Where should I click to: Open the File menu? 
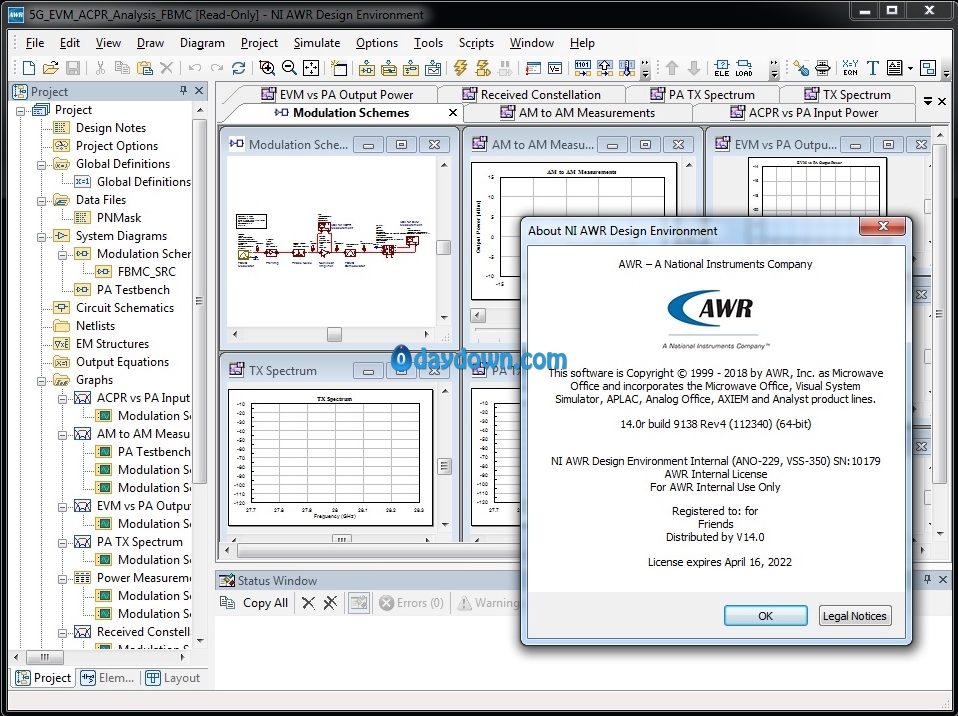(35, 43)
